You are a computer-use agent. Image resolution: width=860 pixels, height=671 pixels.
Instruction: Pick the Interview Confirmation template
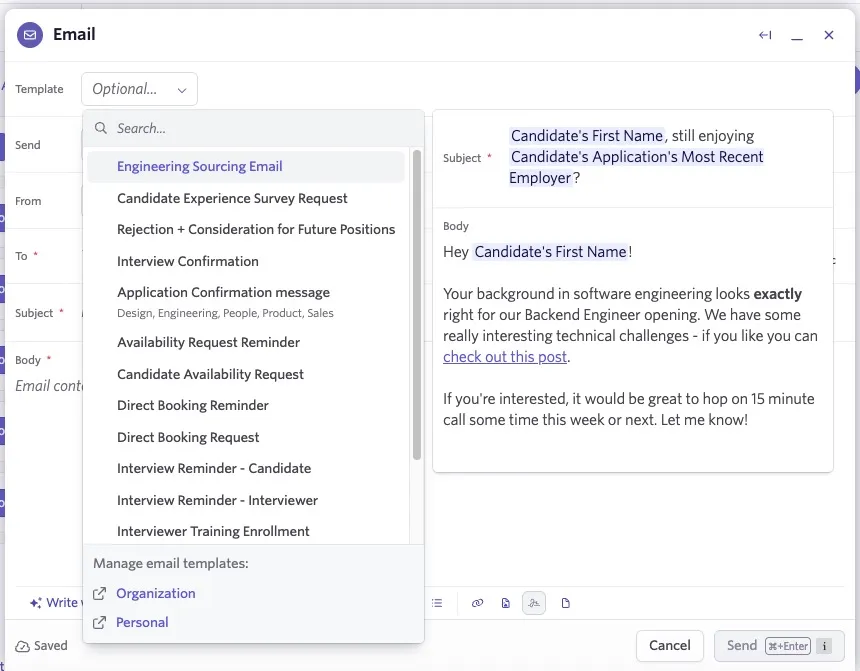tap(246, 262)
